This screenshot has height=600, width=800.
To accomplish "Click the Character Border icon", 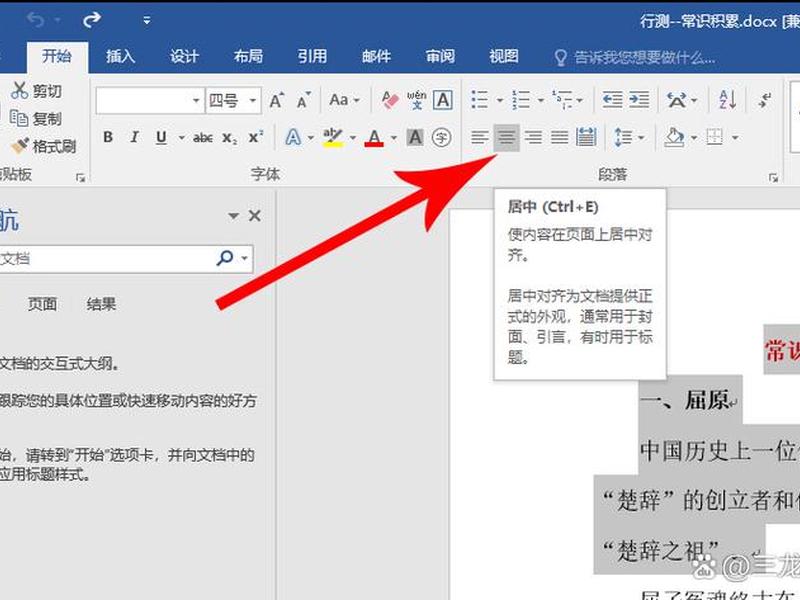I will [442, 100].
